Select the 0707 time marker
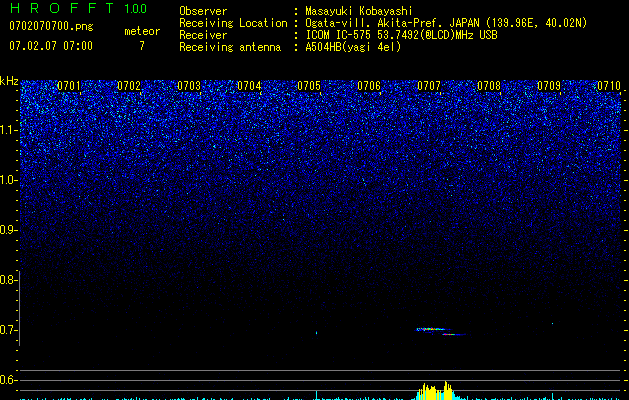The image size is (629, 400). (429, 86)
